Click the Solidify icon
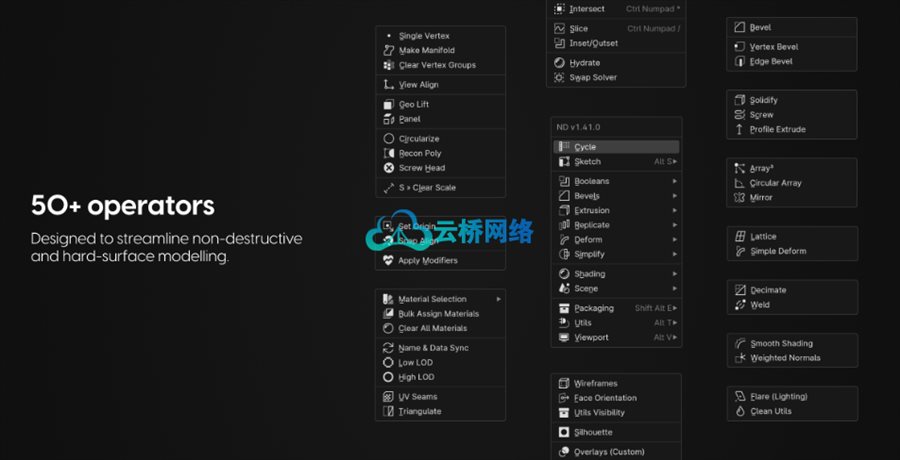The width and height of the screenshot is (900, 460). [740, 100]
